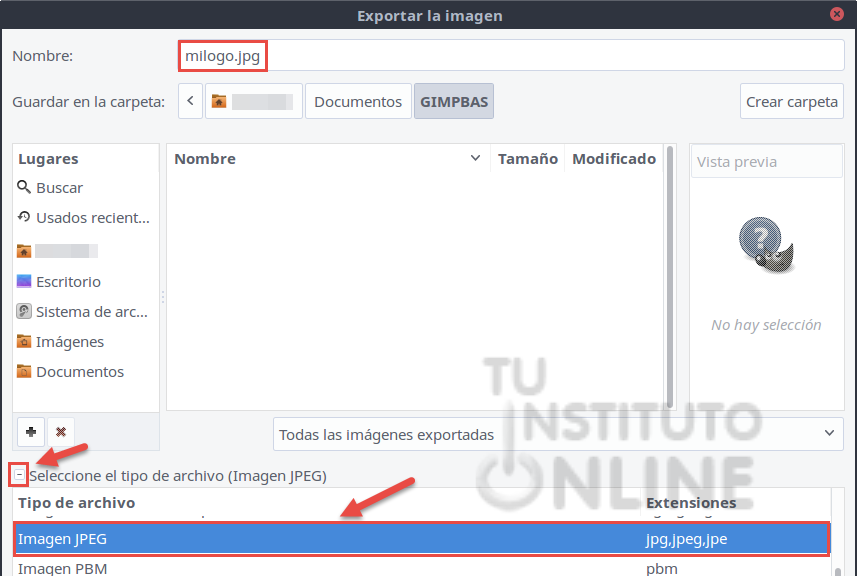Click the Escritorio desktop icon in Lugares
The image size is (857, 576).
tap(24, 281)
